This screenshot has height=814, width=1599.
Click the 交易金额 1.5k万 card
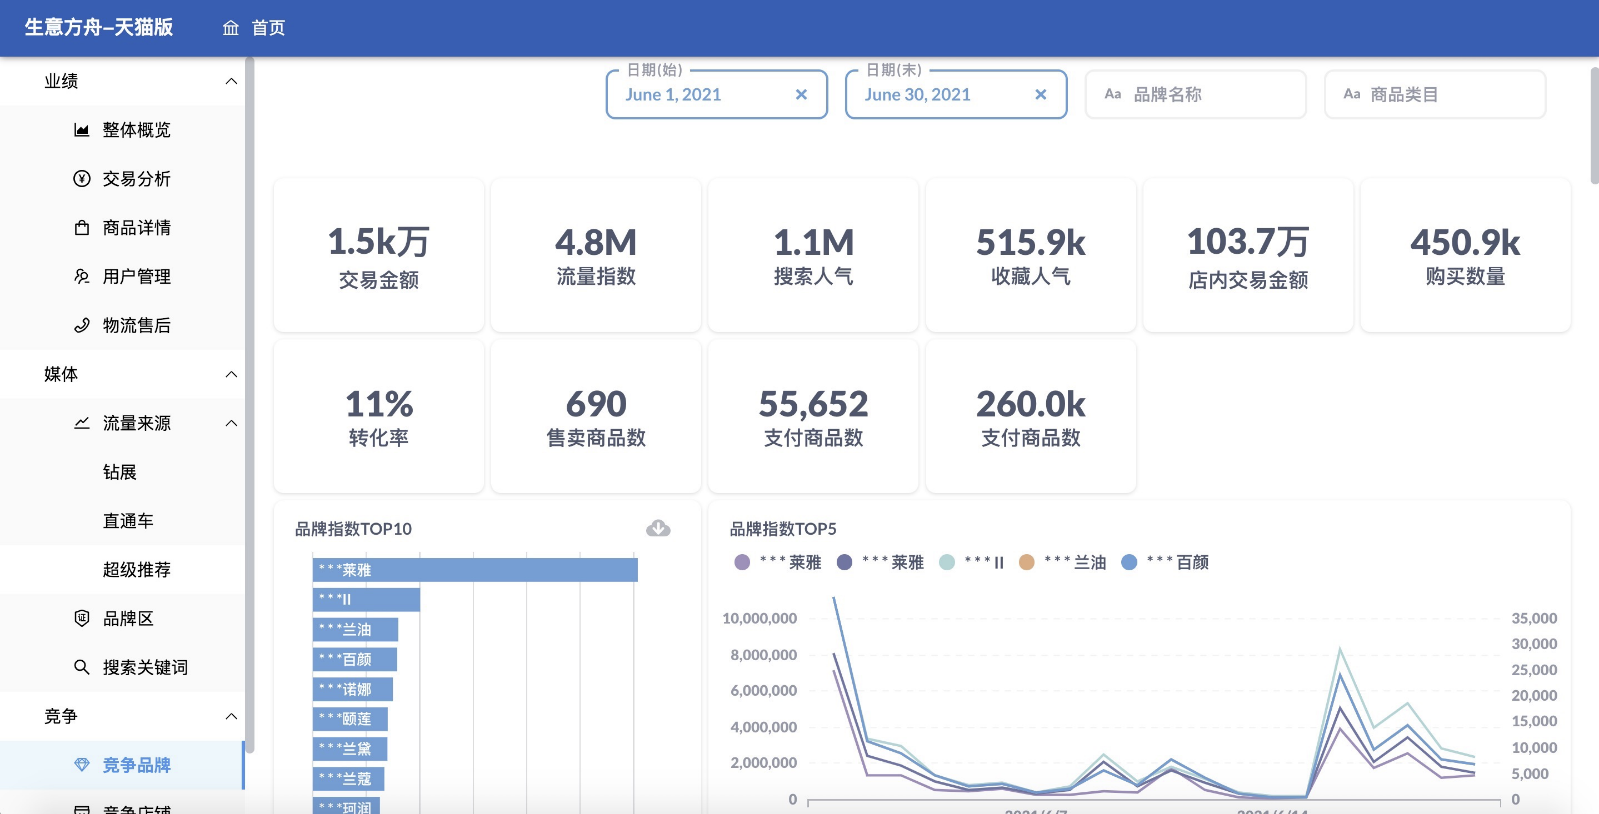[379, 255]
